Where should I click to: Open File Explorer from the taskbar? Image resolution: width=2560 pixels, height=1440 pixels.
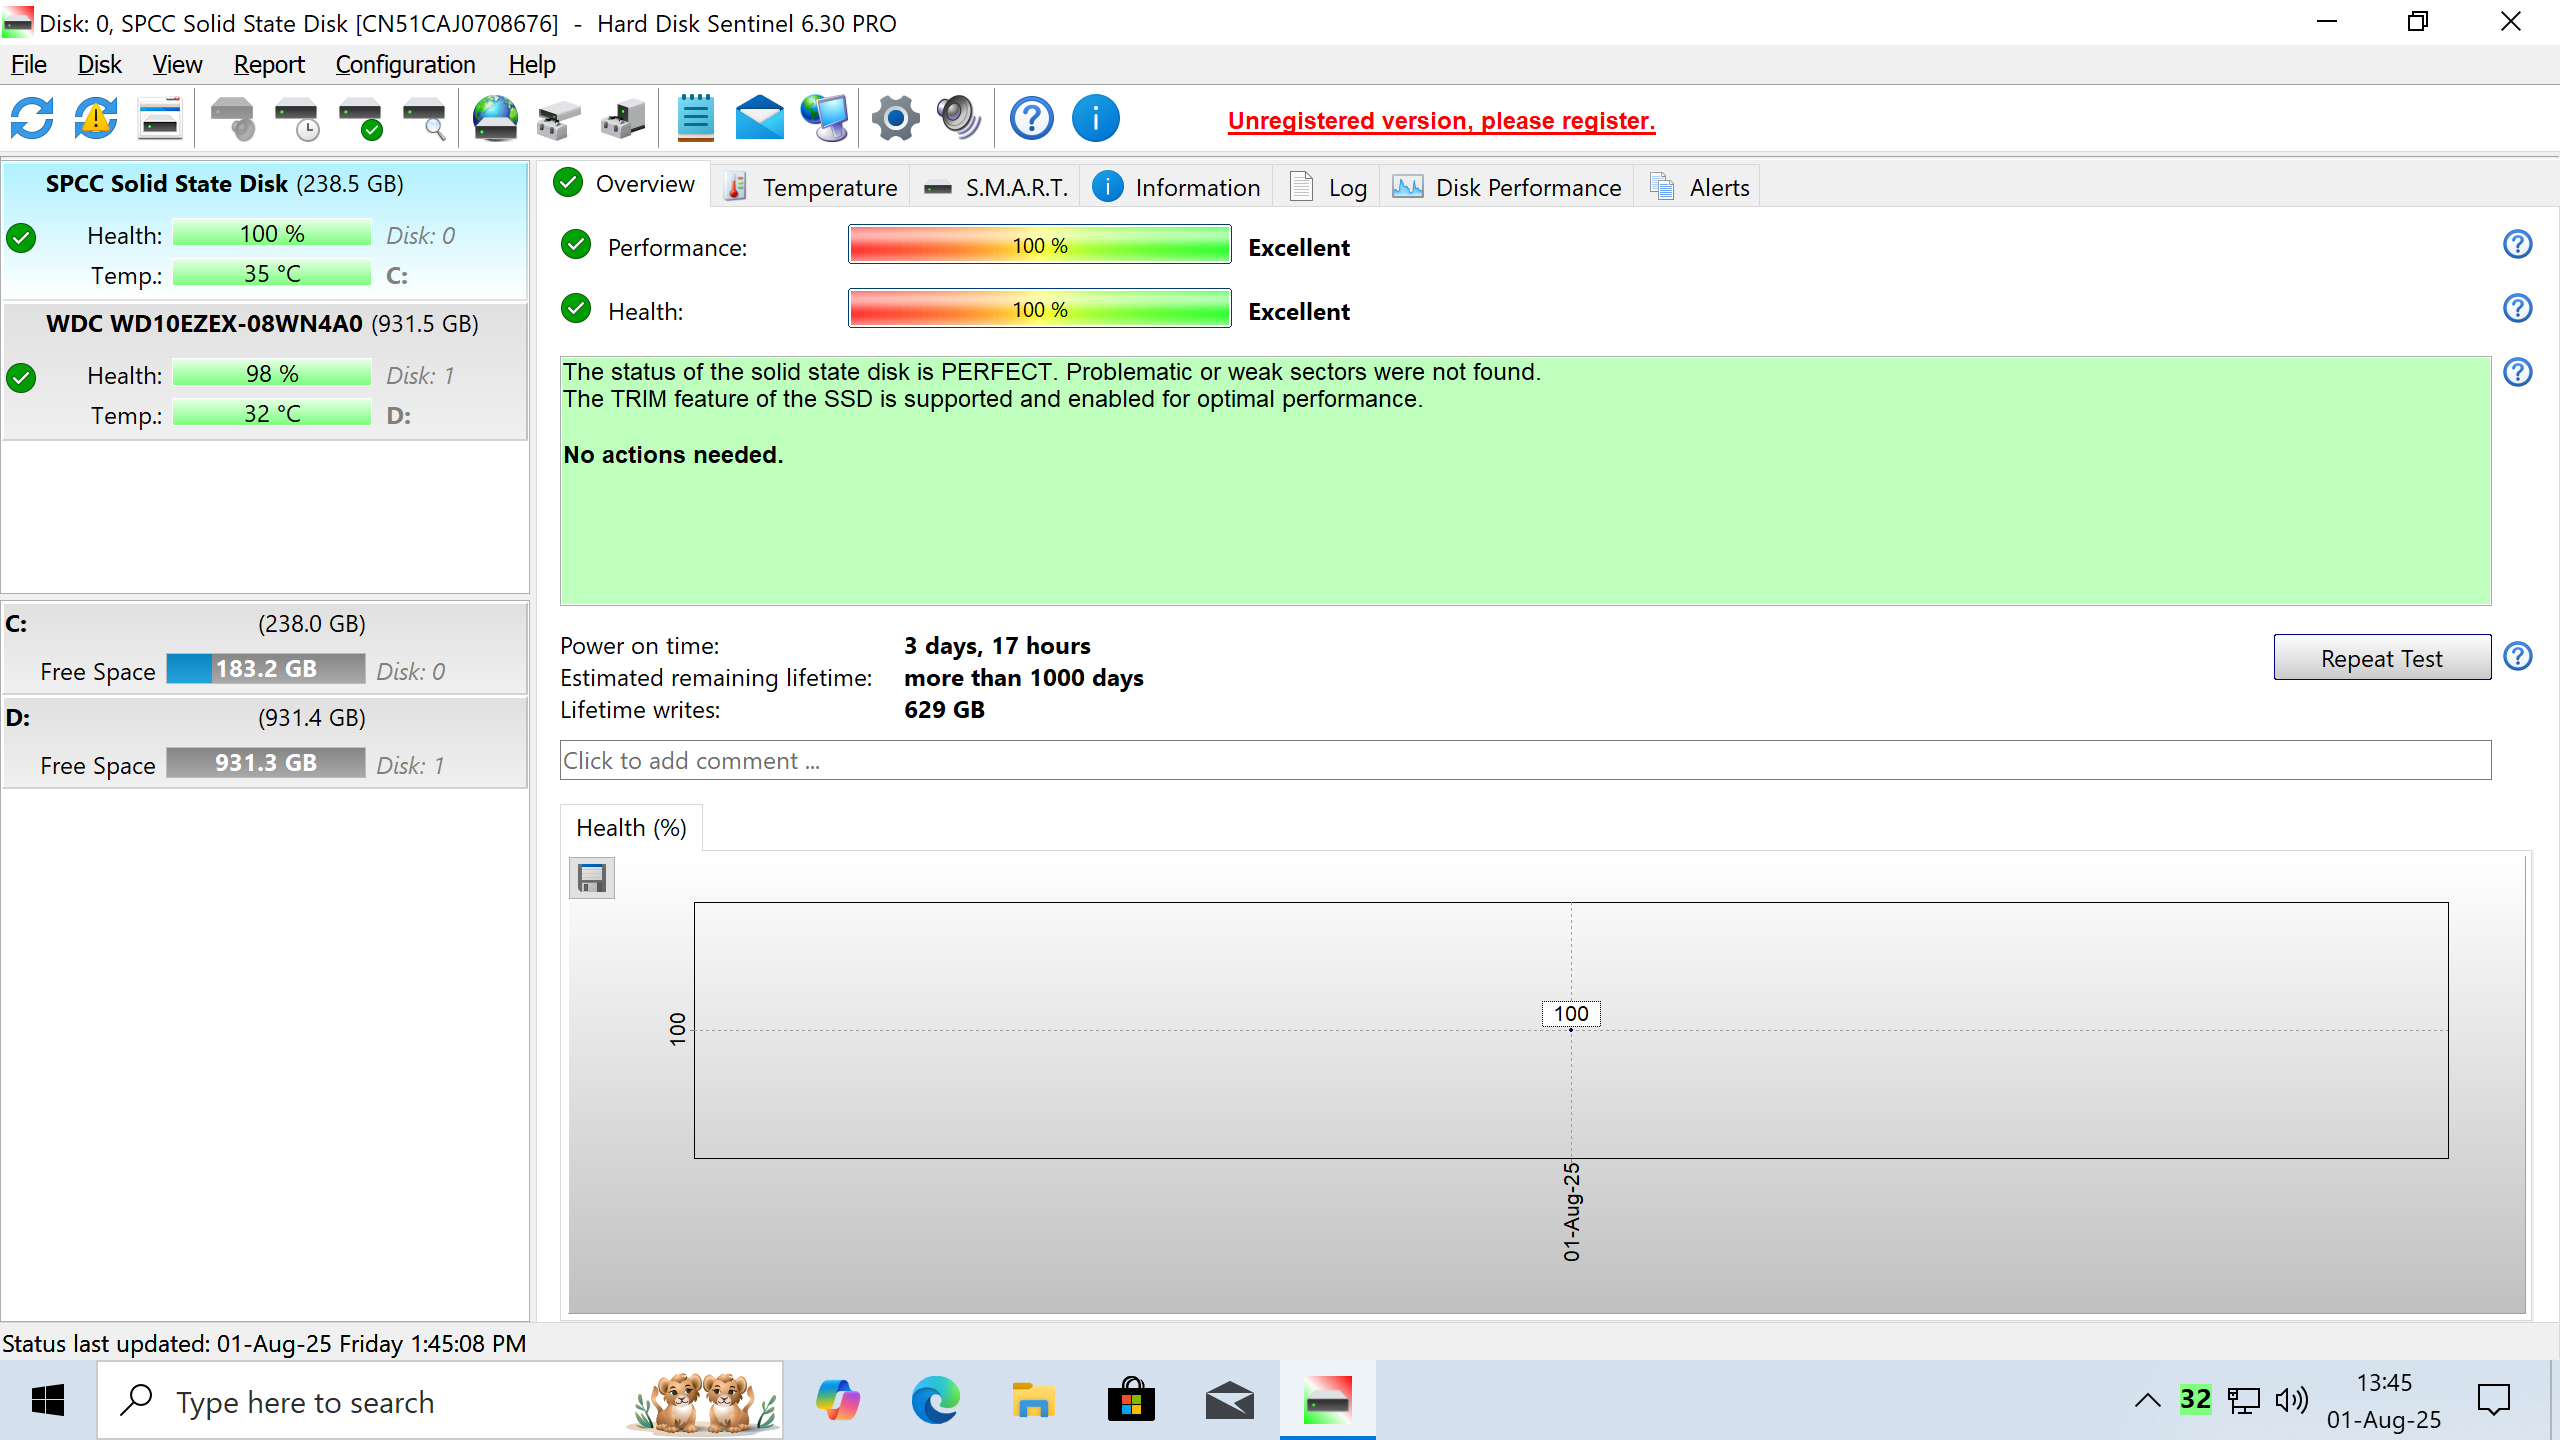[1033, 1400]
